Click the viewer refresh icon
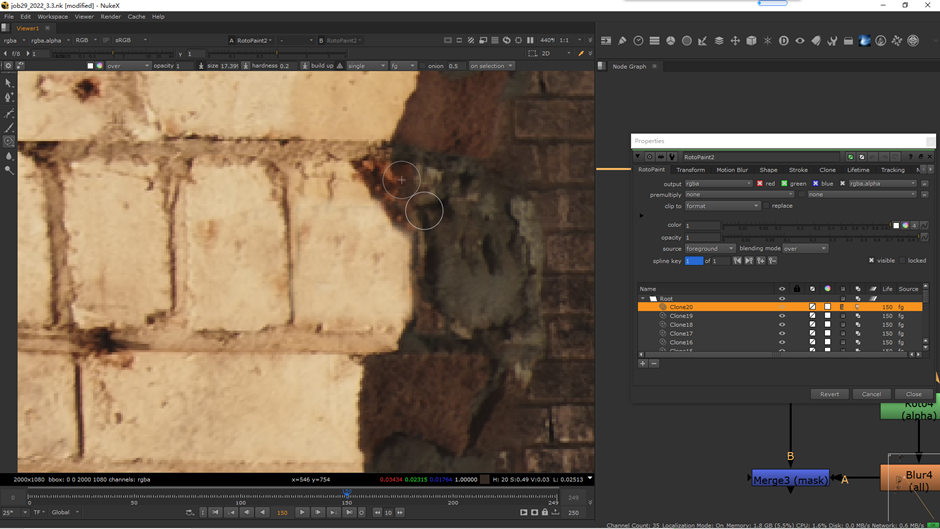The image size is (940, 529). click(x=507, y=40)
